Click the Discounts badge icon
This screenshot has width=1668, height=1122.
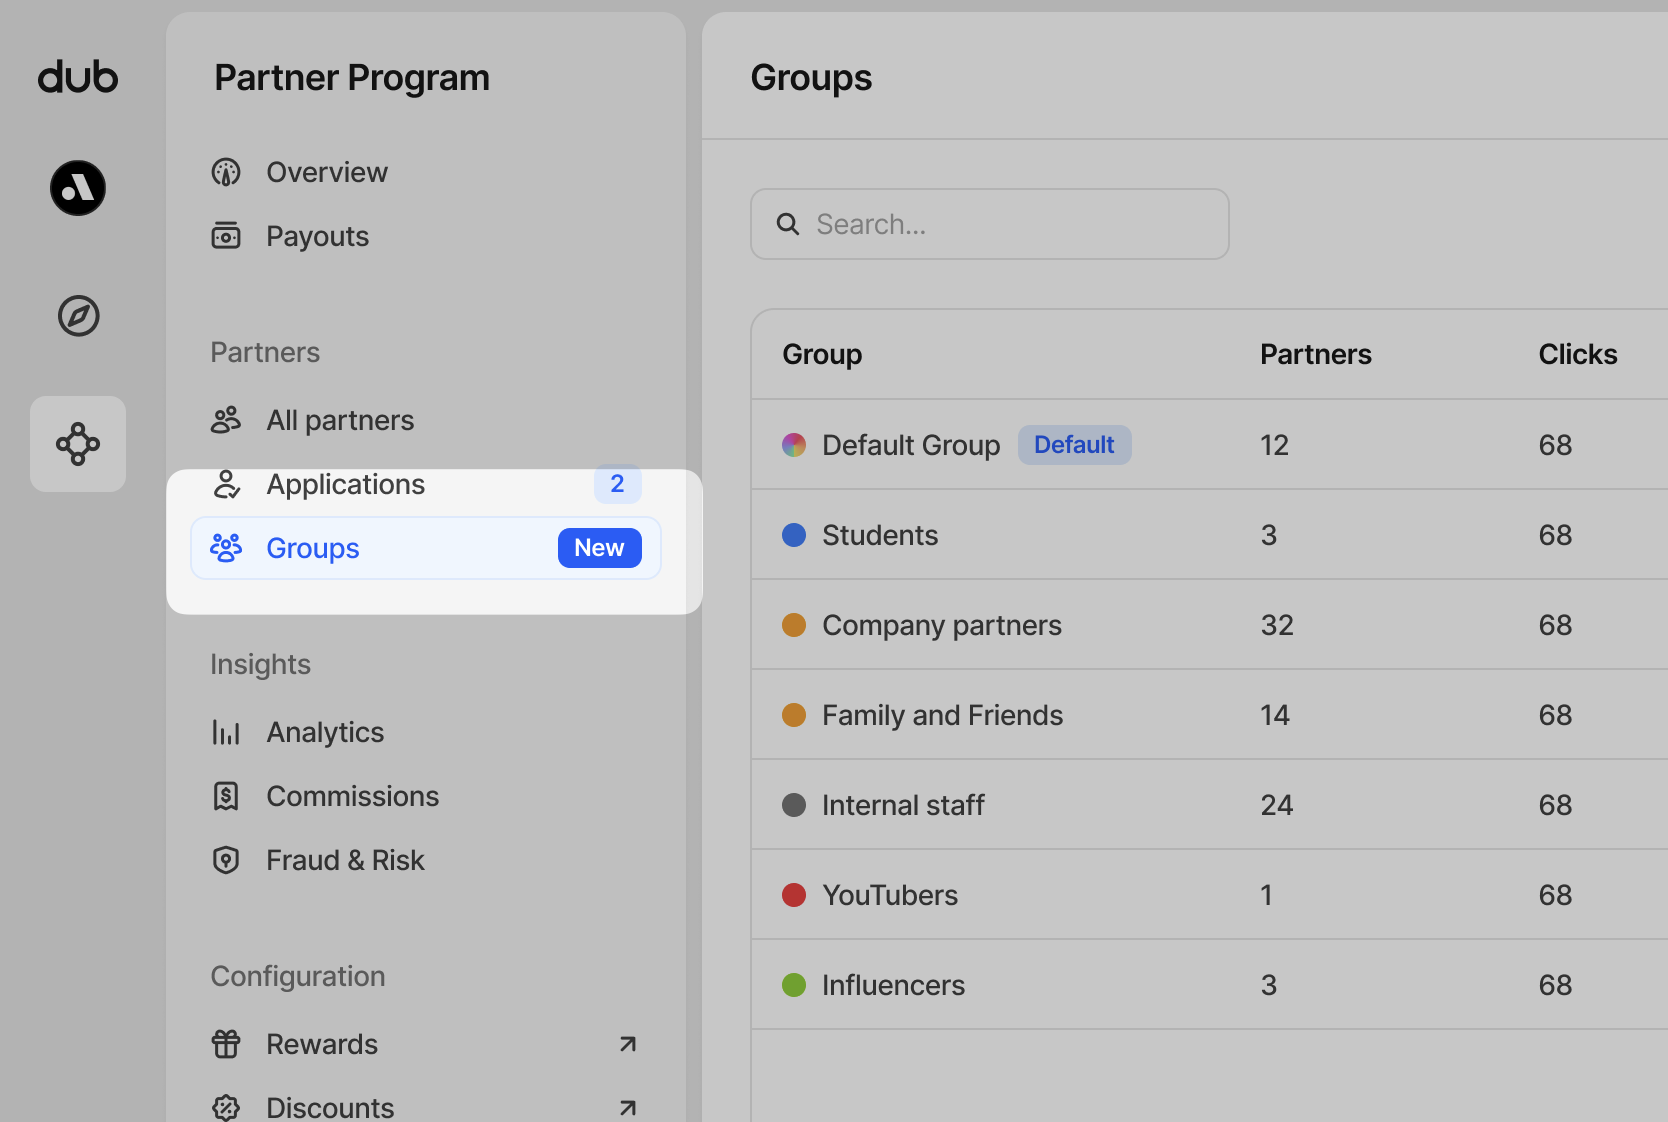pos(226,1108)
